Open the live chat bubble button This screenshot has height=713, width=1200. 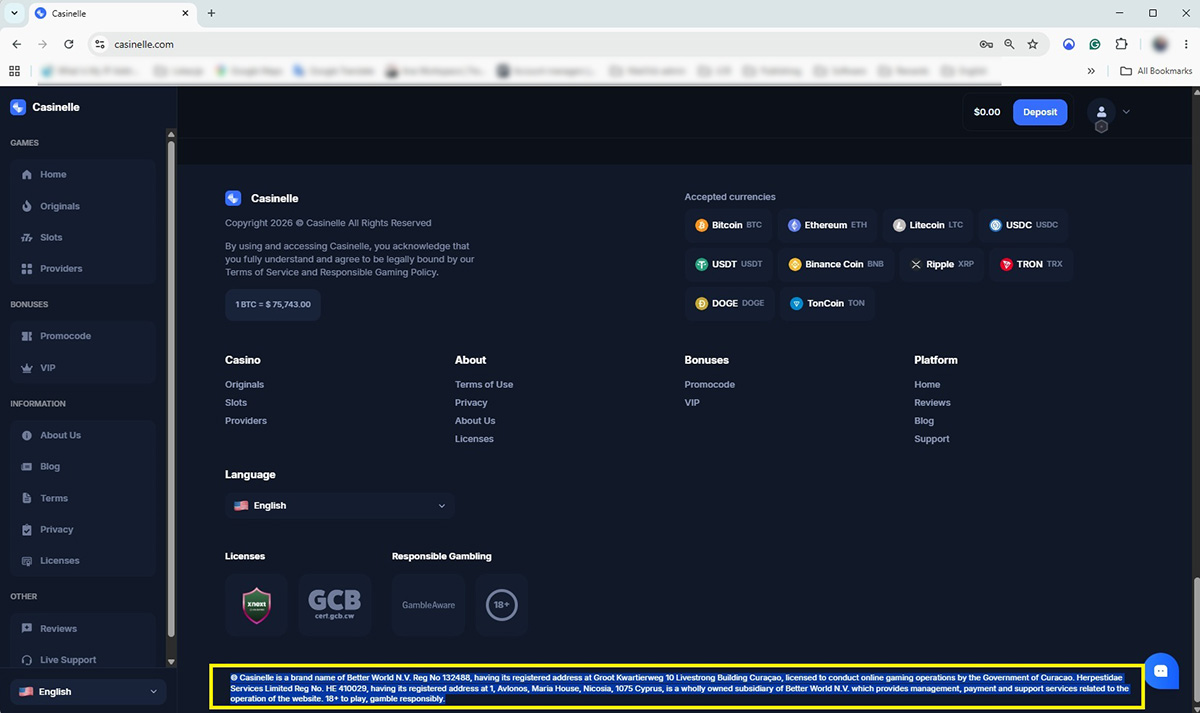pos(1161,671)
